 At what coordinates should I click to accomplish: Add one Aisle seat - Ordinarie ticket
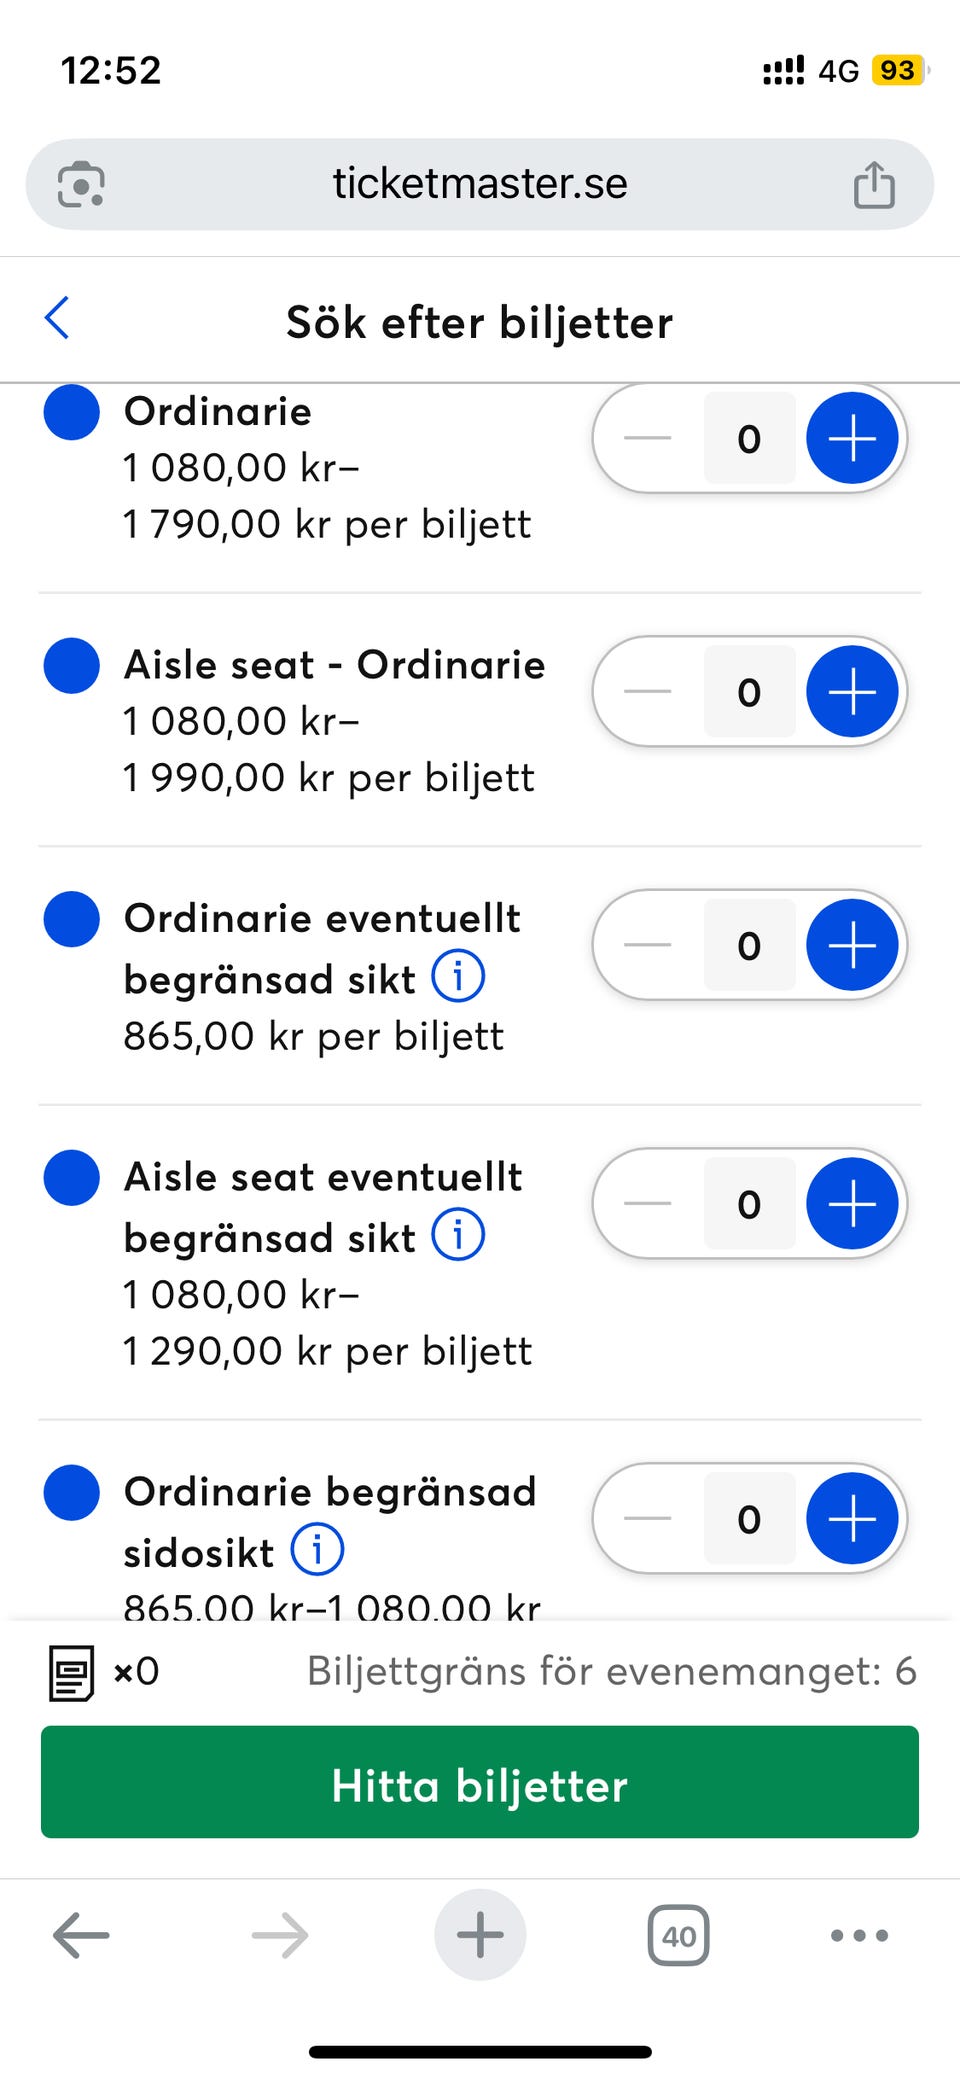(852, 692)
